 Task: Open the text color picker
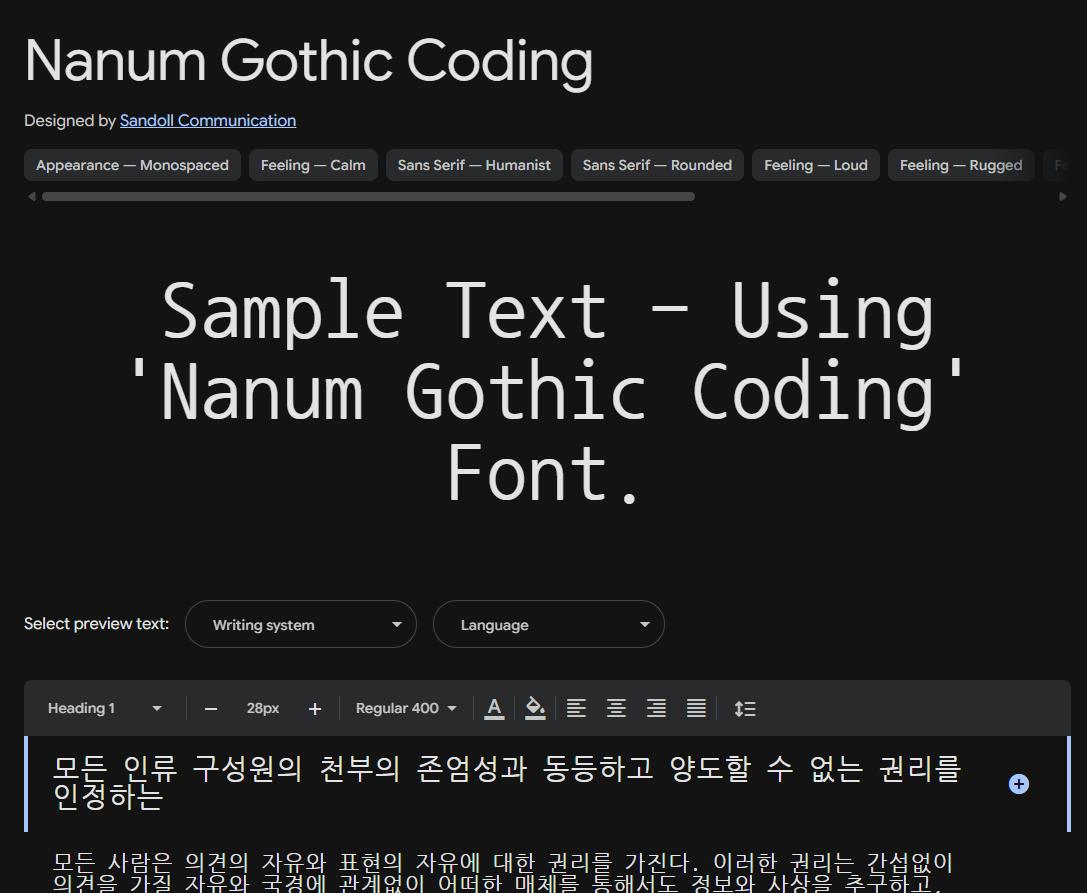point(494,709)
